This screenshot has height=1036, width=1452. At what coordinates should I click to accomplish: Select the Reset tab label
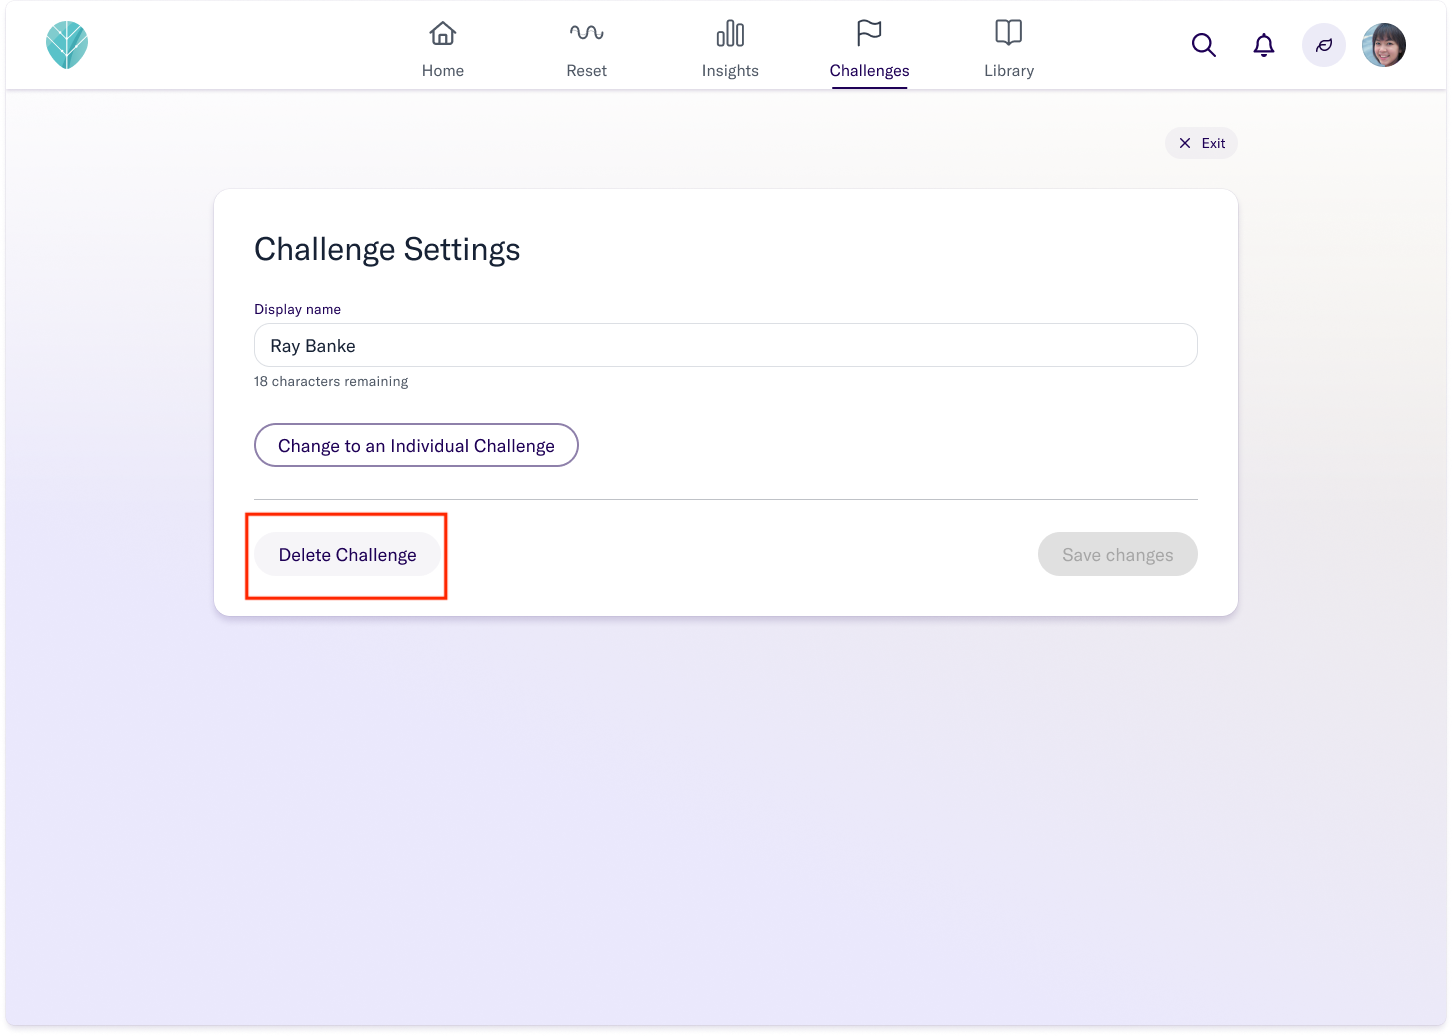point(587,71)
